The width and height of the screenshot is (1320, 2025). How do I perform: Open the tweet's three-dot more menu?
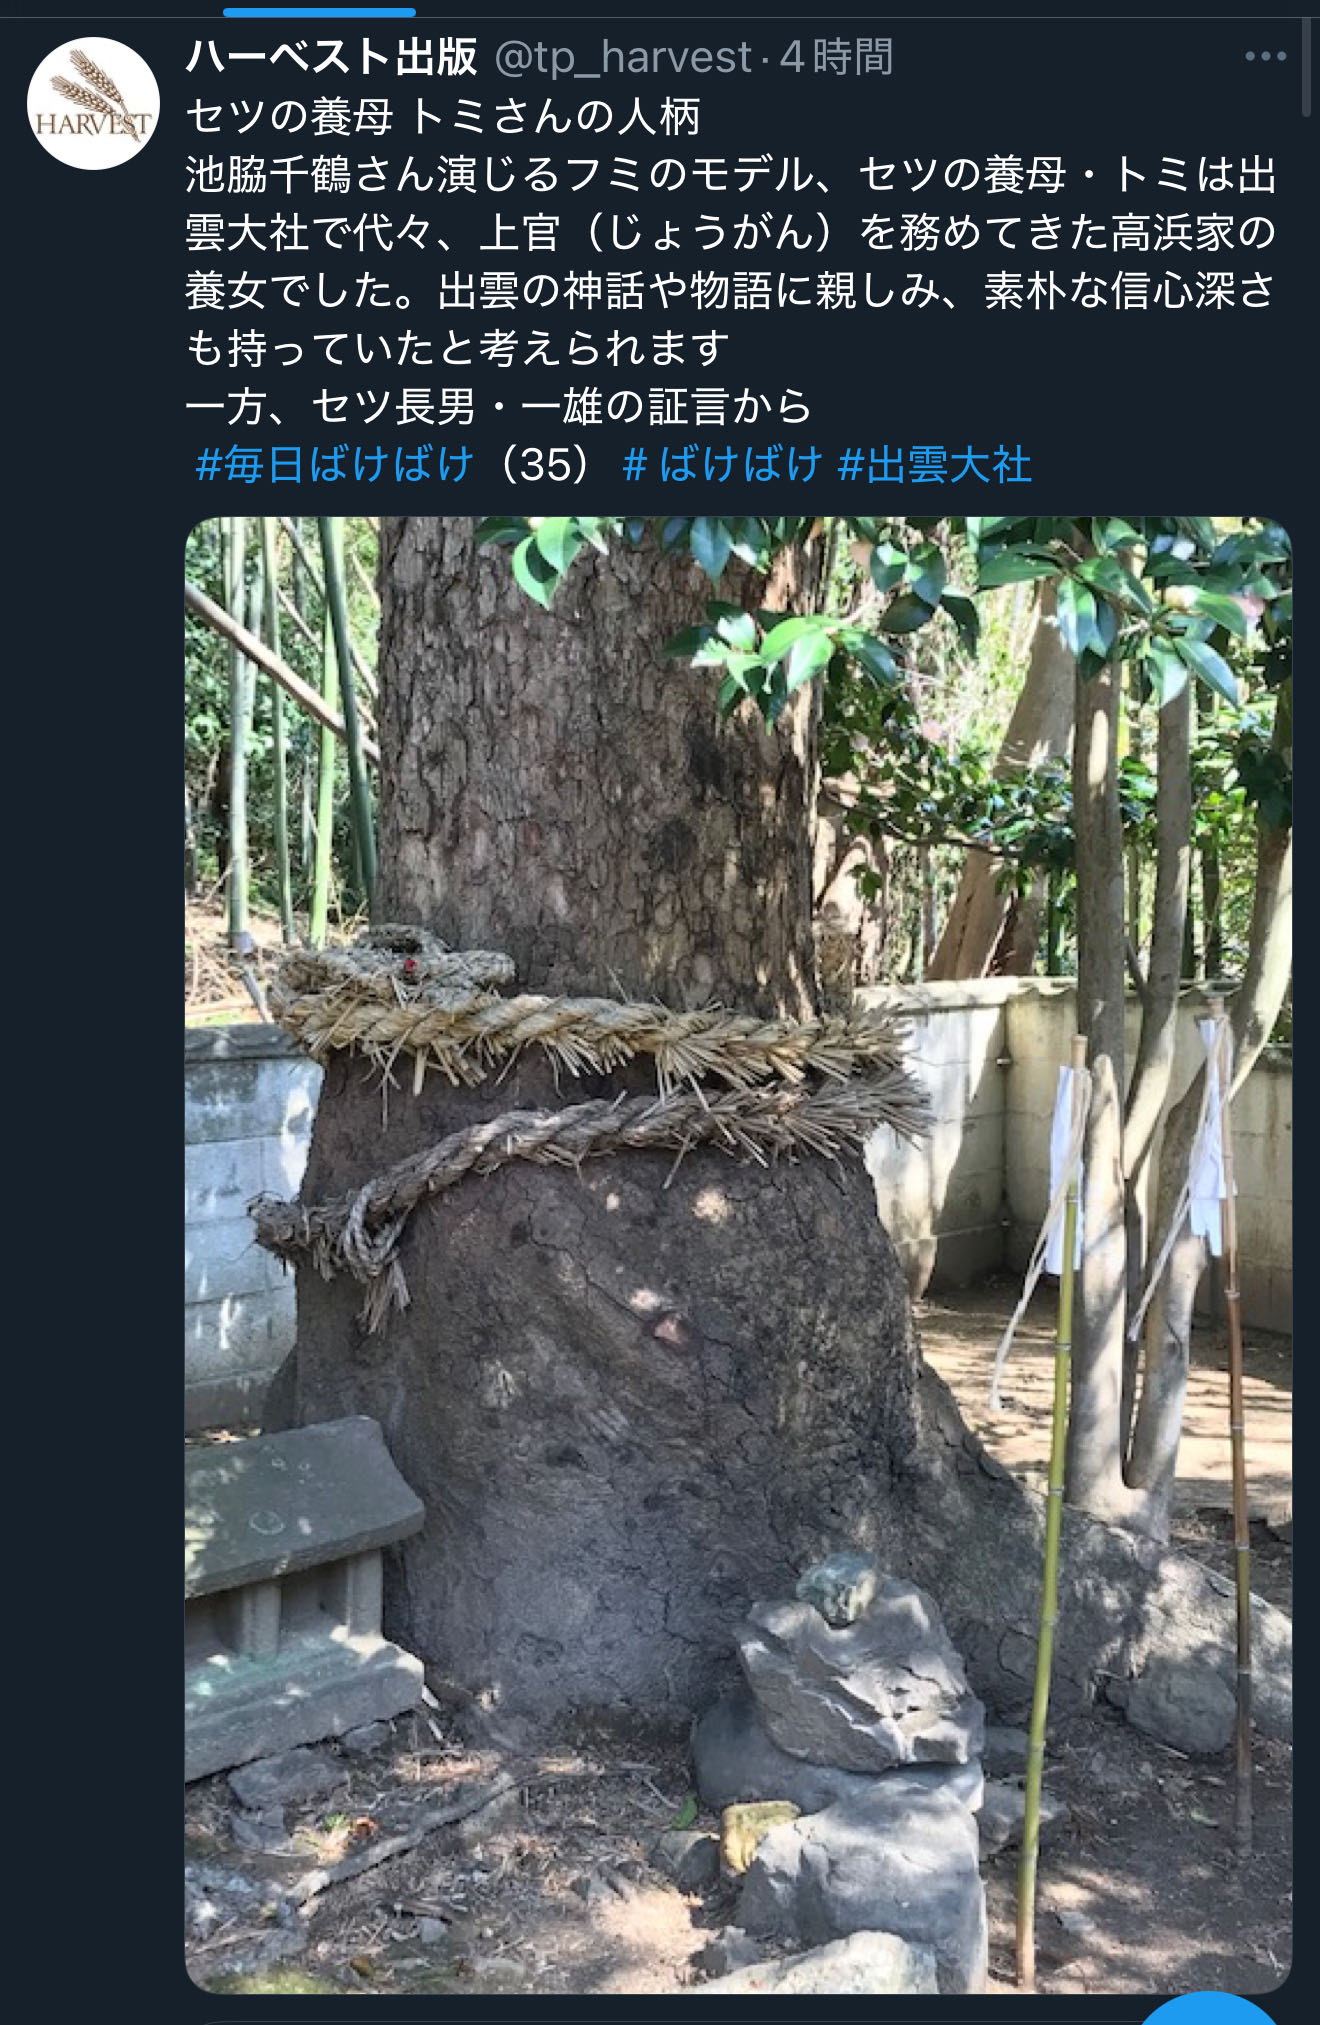[x=1265, y=57]
